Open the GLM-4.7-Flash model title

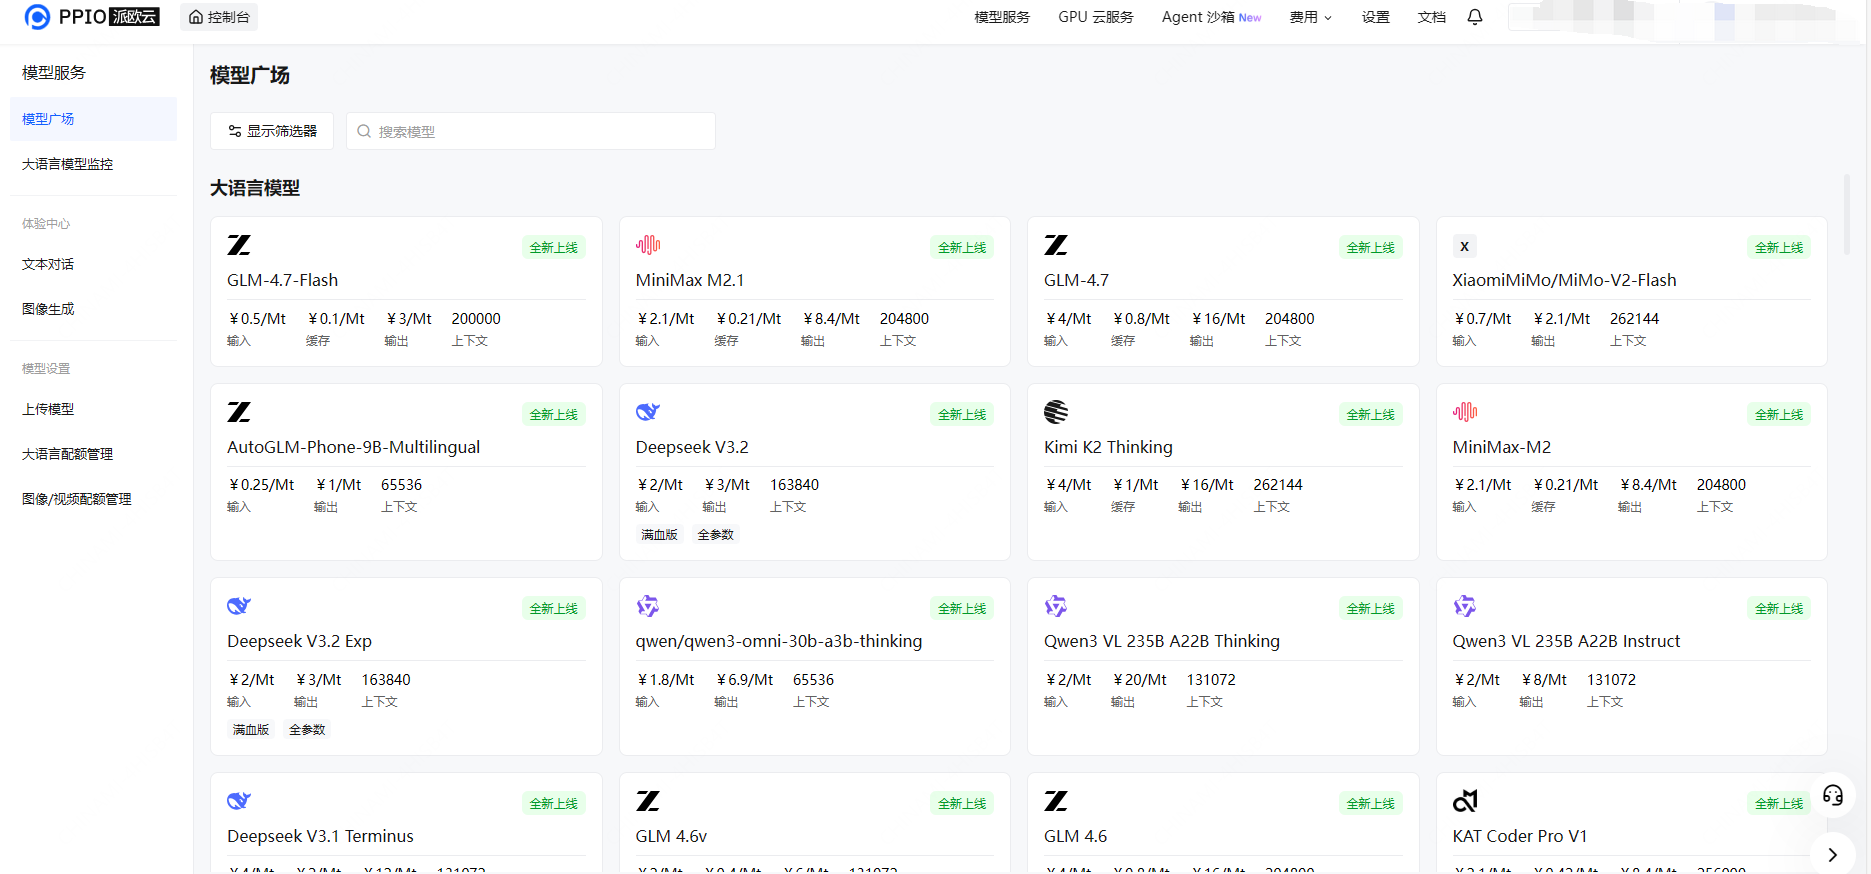283,280
